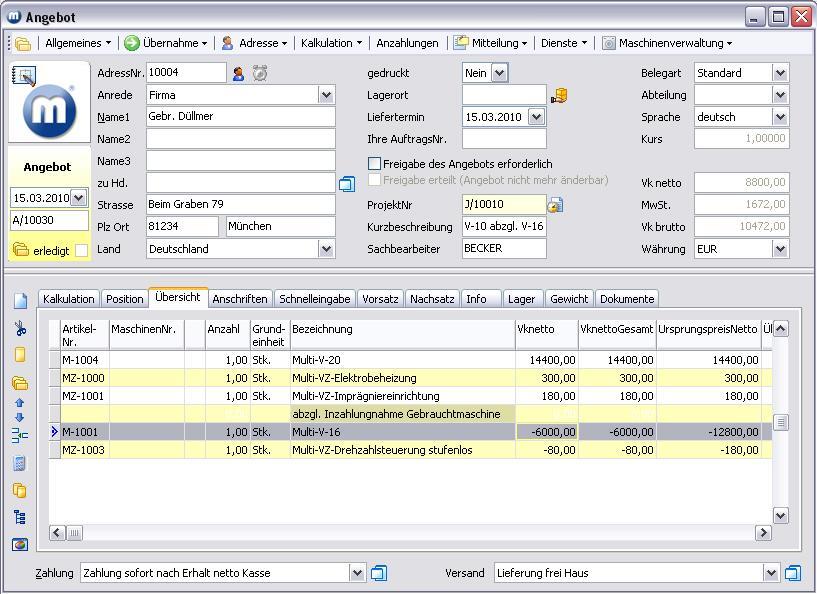The image size is (817, 594).
Task: Expand the Anrede dropdown
Action: (326, 95)
